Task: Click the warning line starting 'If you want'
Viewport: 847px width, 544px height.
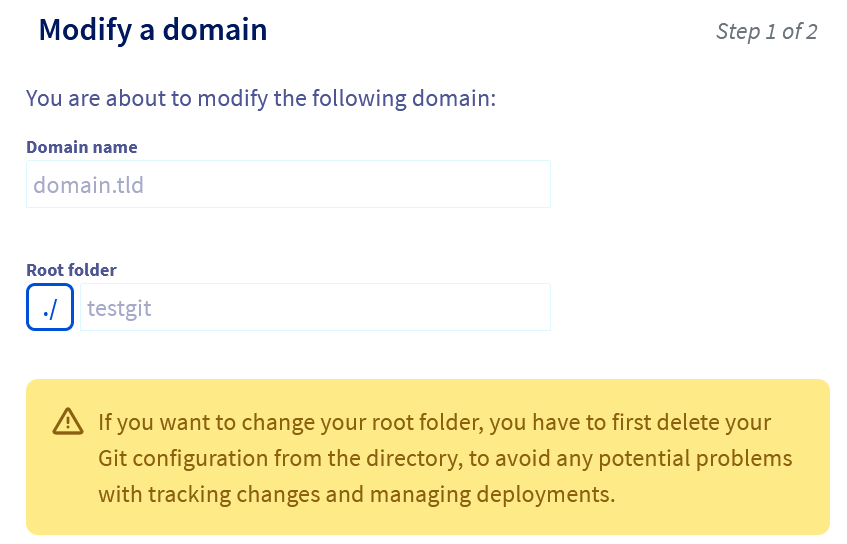Action: 434,422
